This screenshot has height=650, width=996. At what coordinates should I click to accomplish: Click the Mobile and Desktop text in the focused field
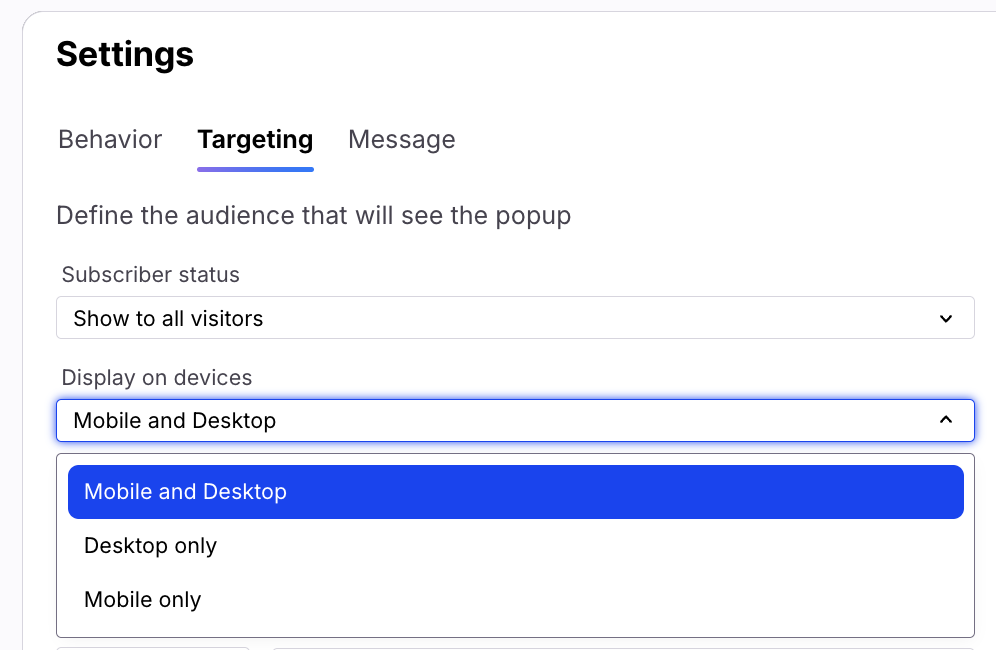(175, 421)
